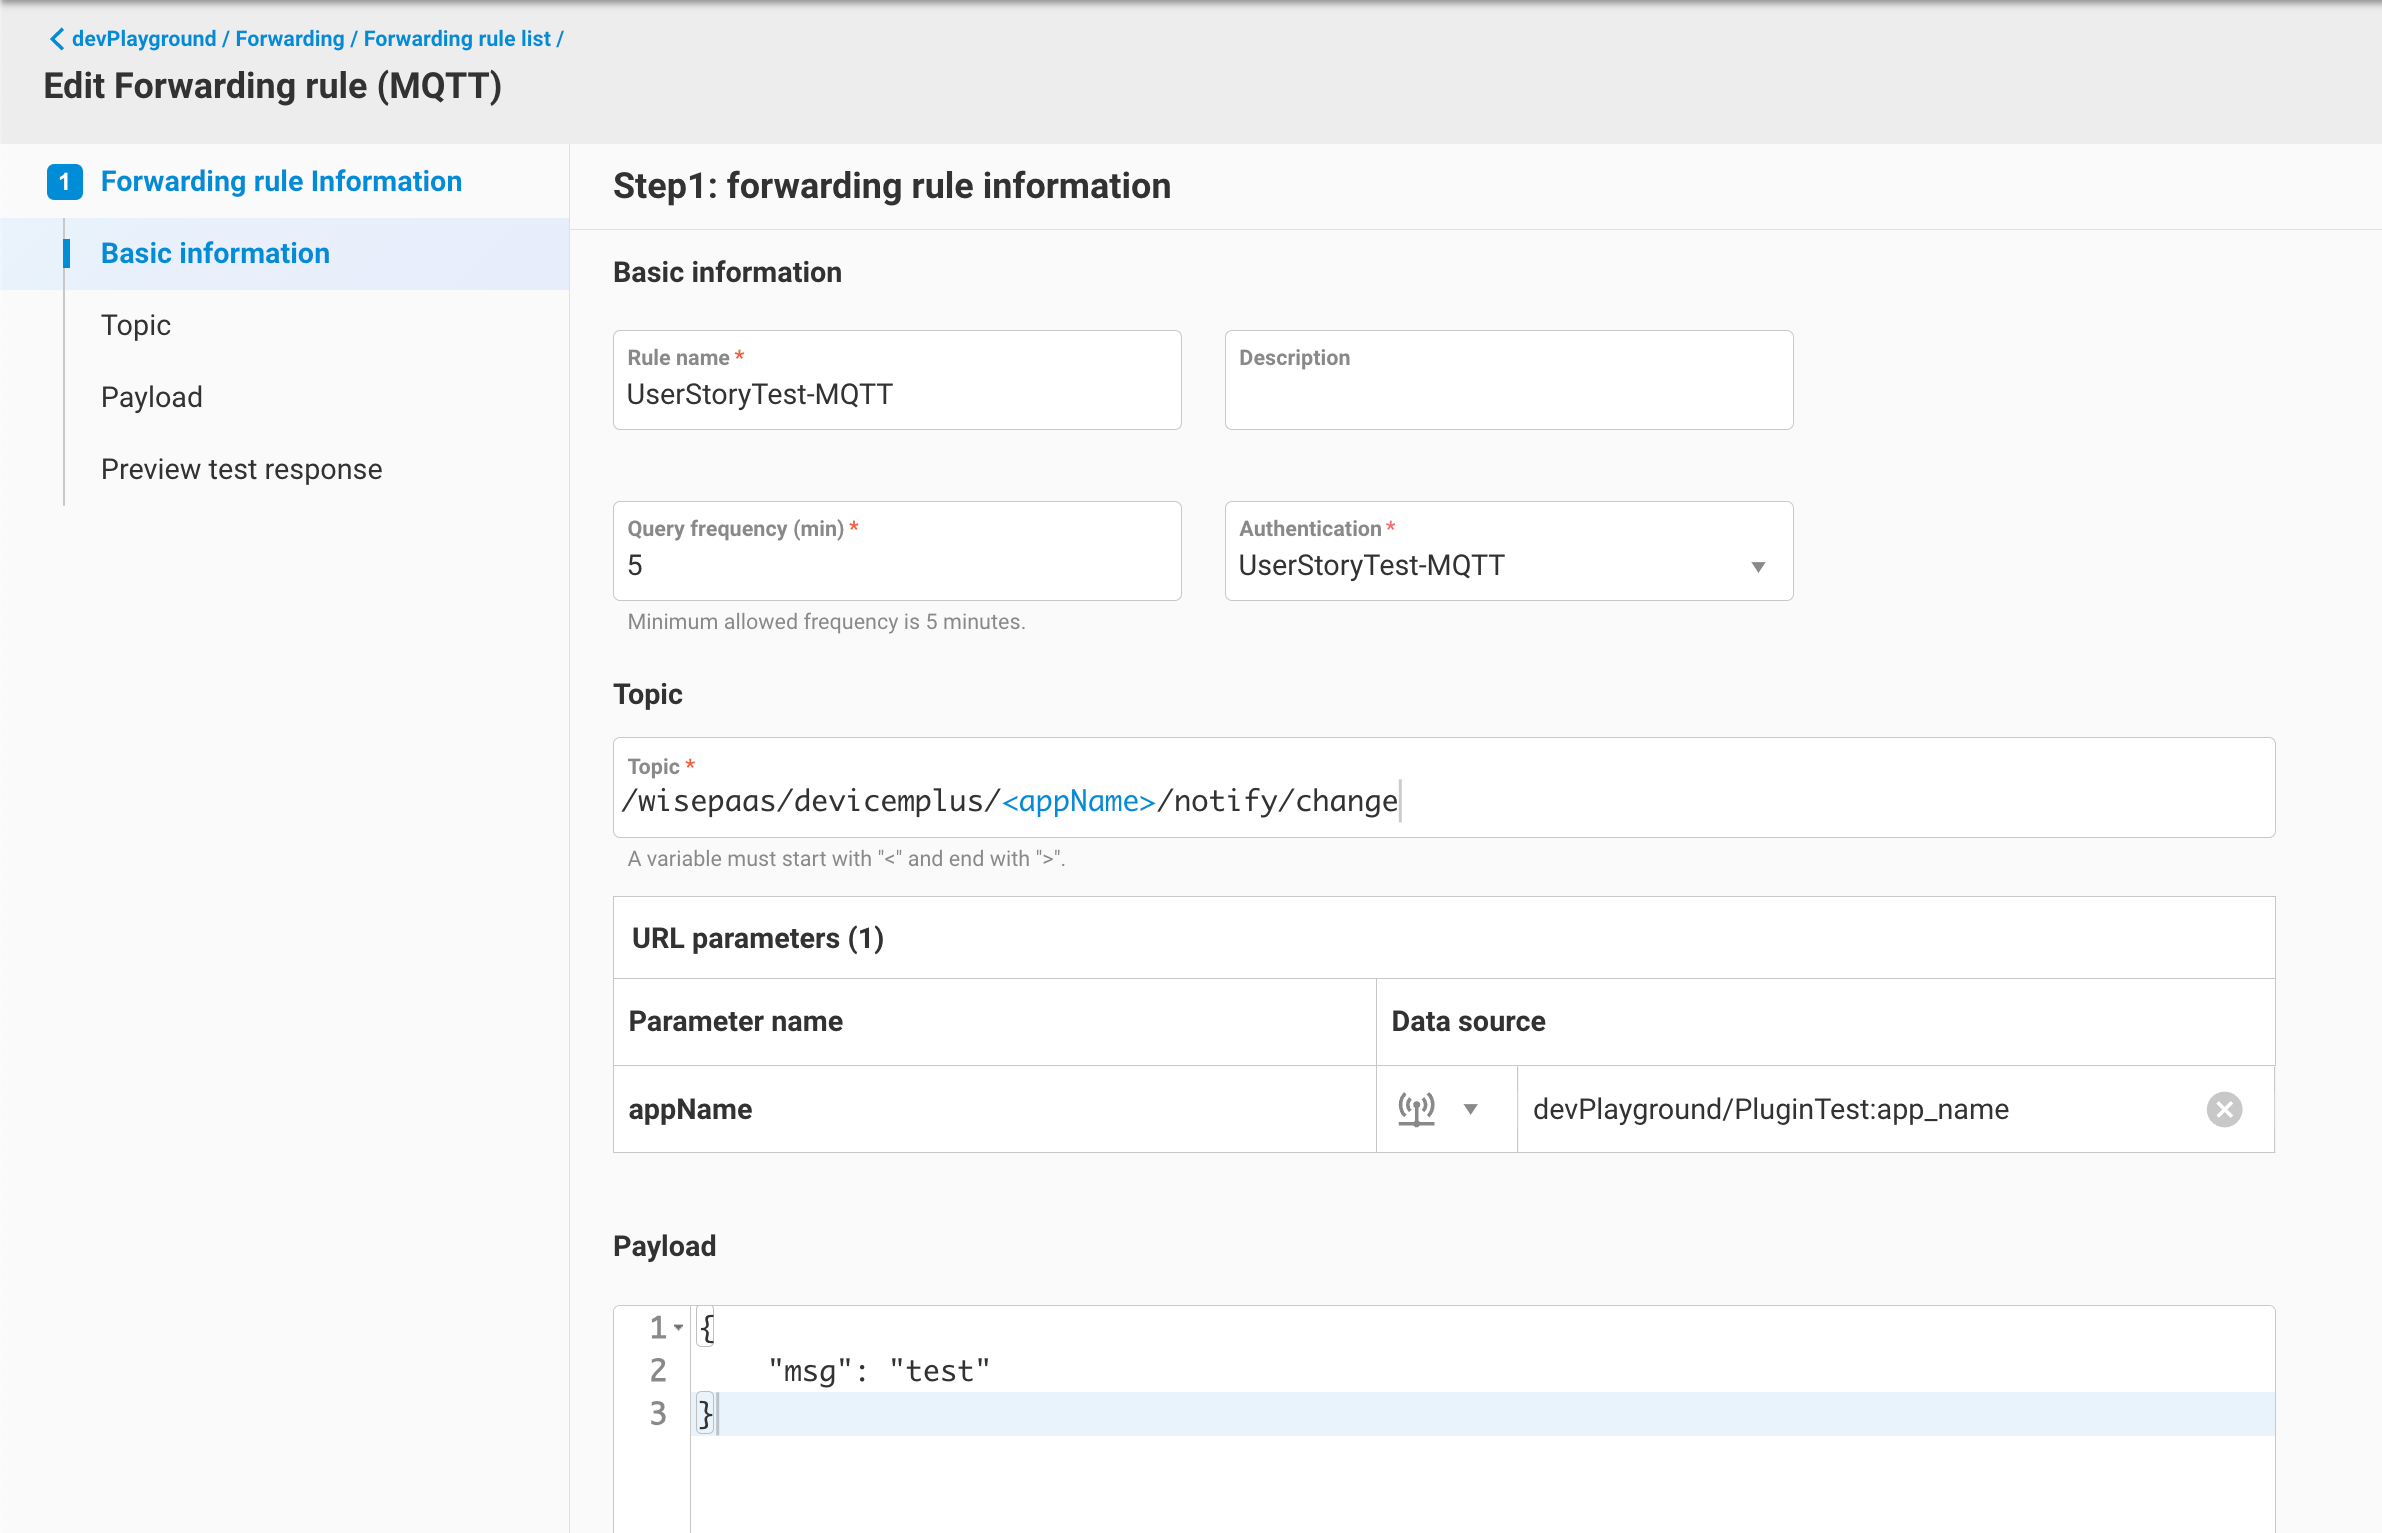This screenshot has width=2382, height=1533.
Task: Select line 2 containing msg test in payload
Action: 878,1370
